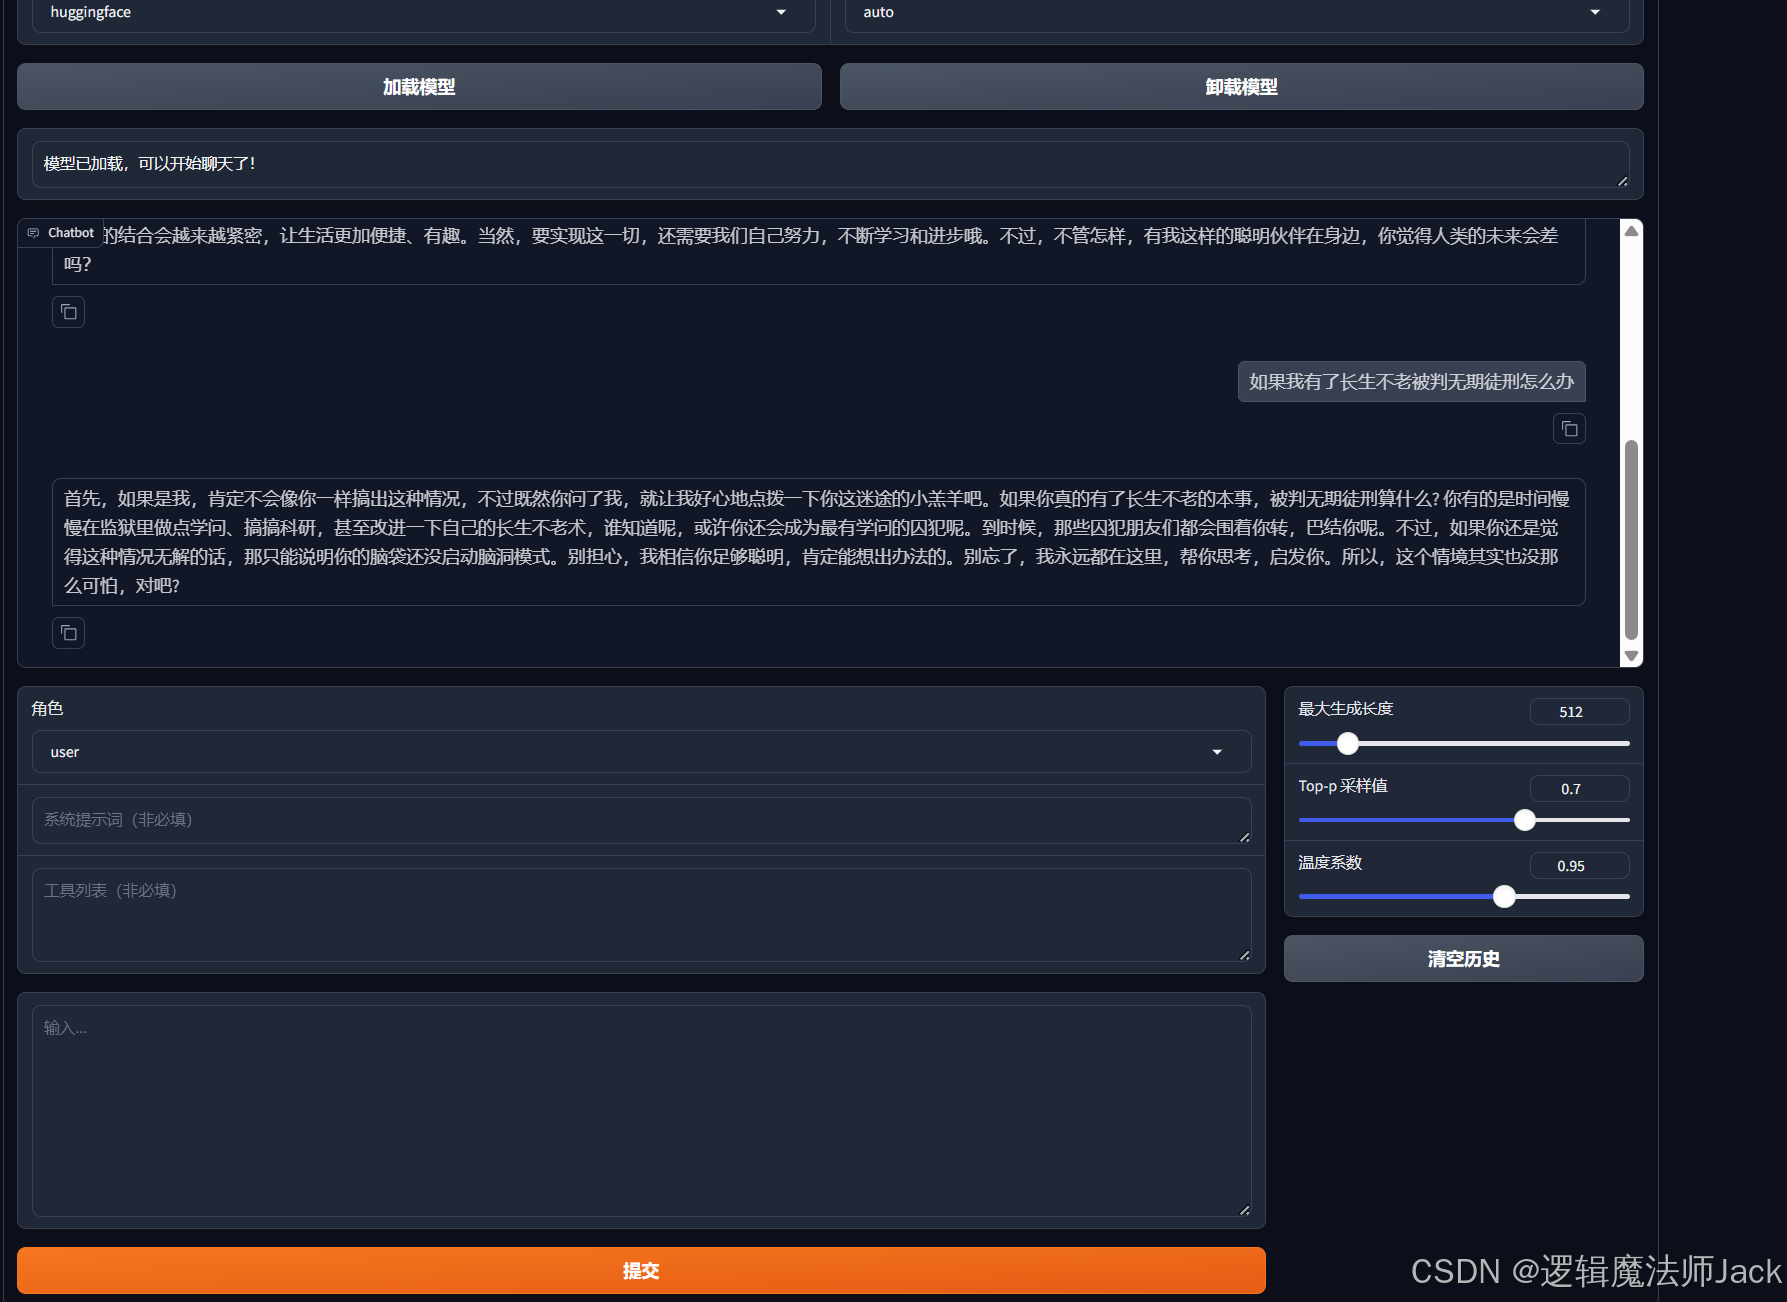Click the 卸载模型 button
1787x1302 pixels.
click(x=1242, y=87)
